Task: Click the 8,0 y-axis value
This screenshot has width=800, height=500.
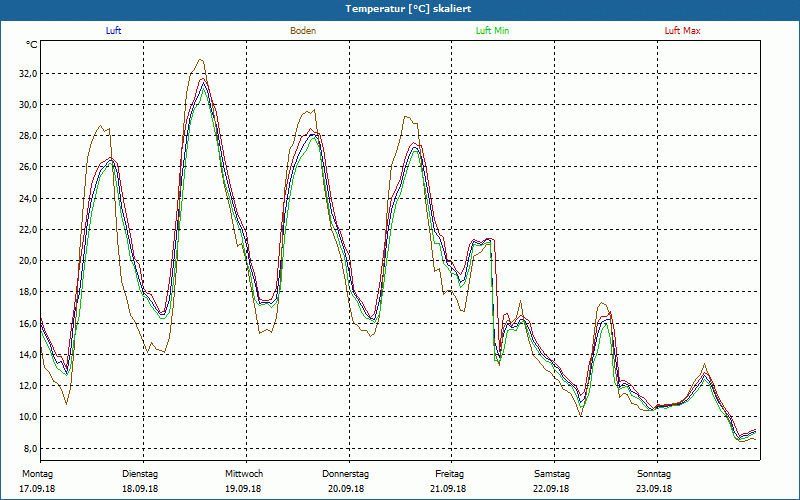Action: click(x=30, y=448)
